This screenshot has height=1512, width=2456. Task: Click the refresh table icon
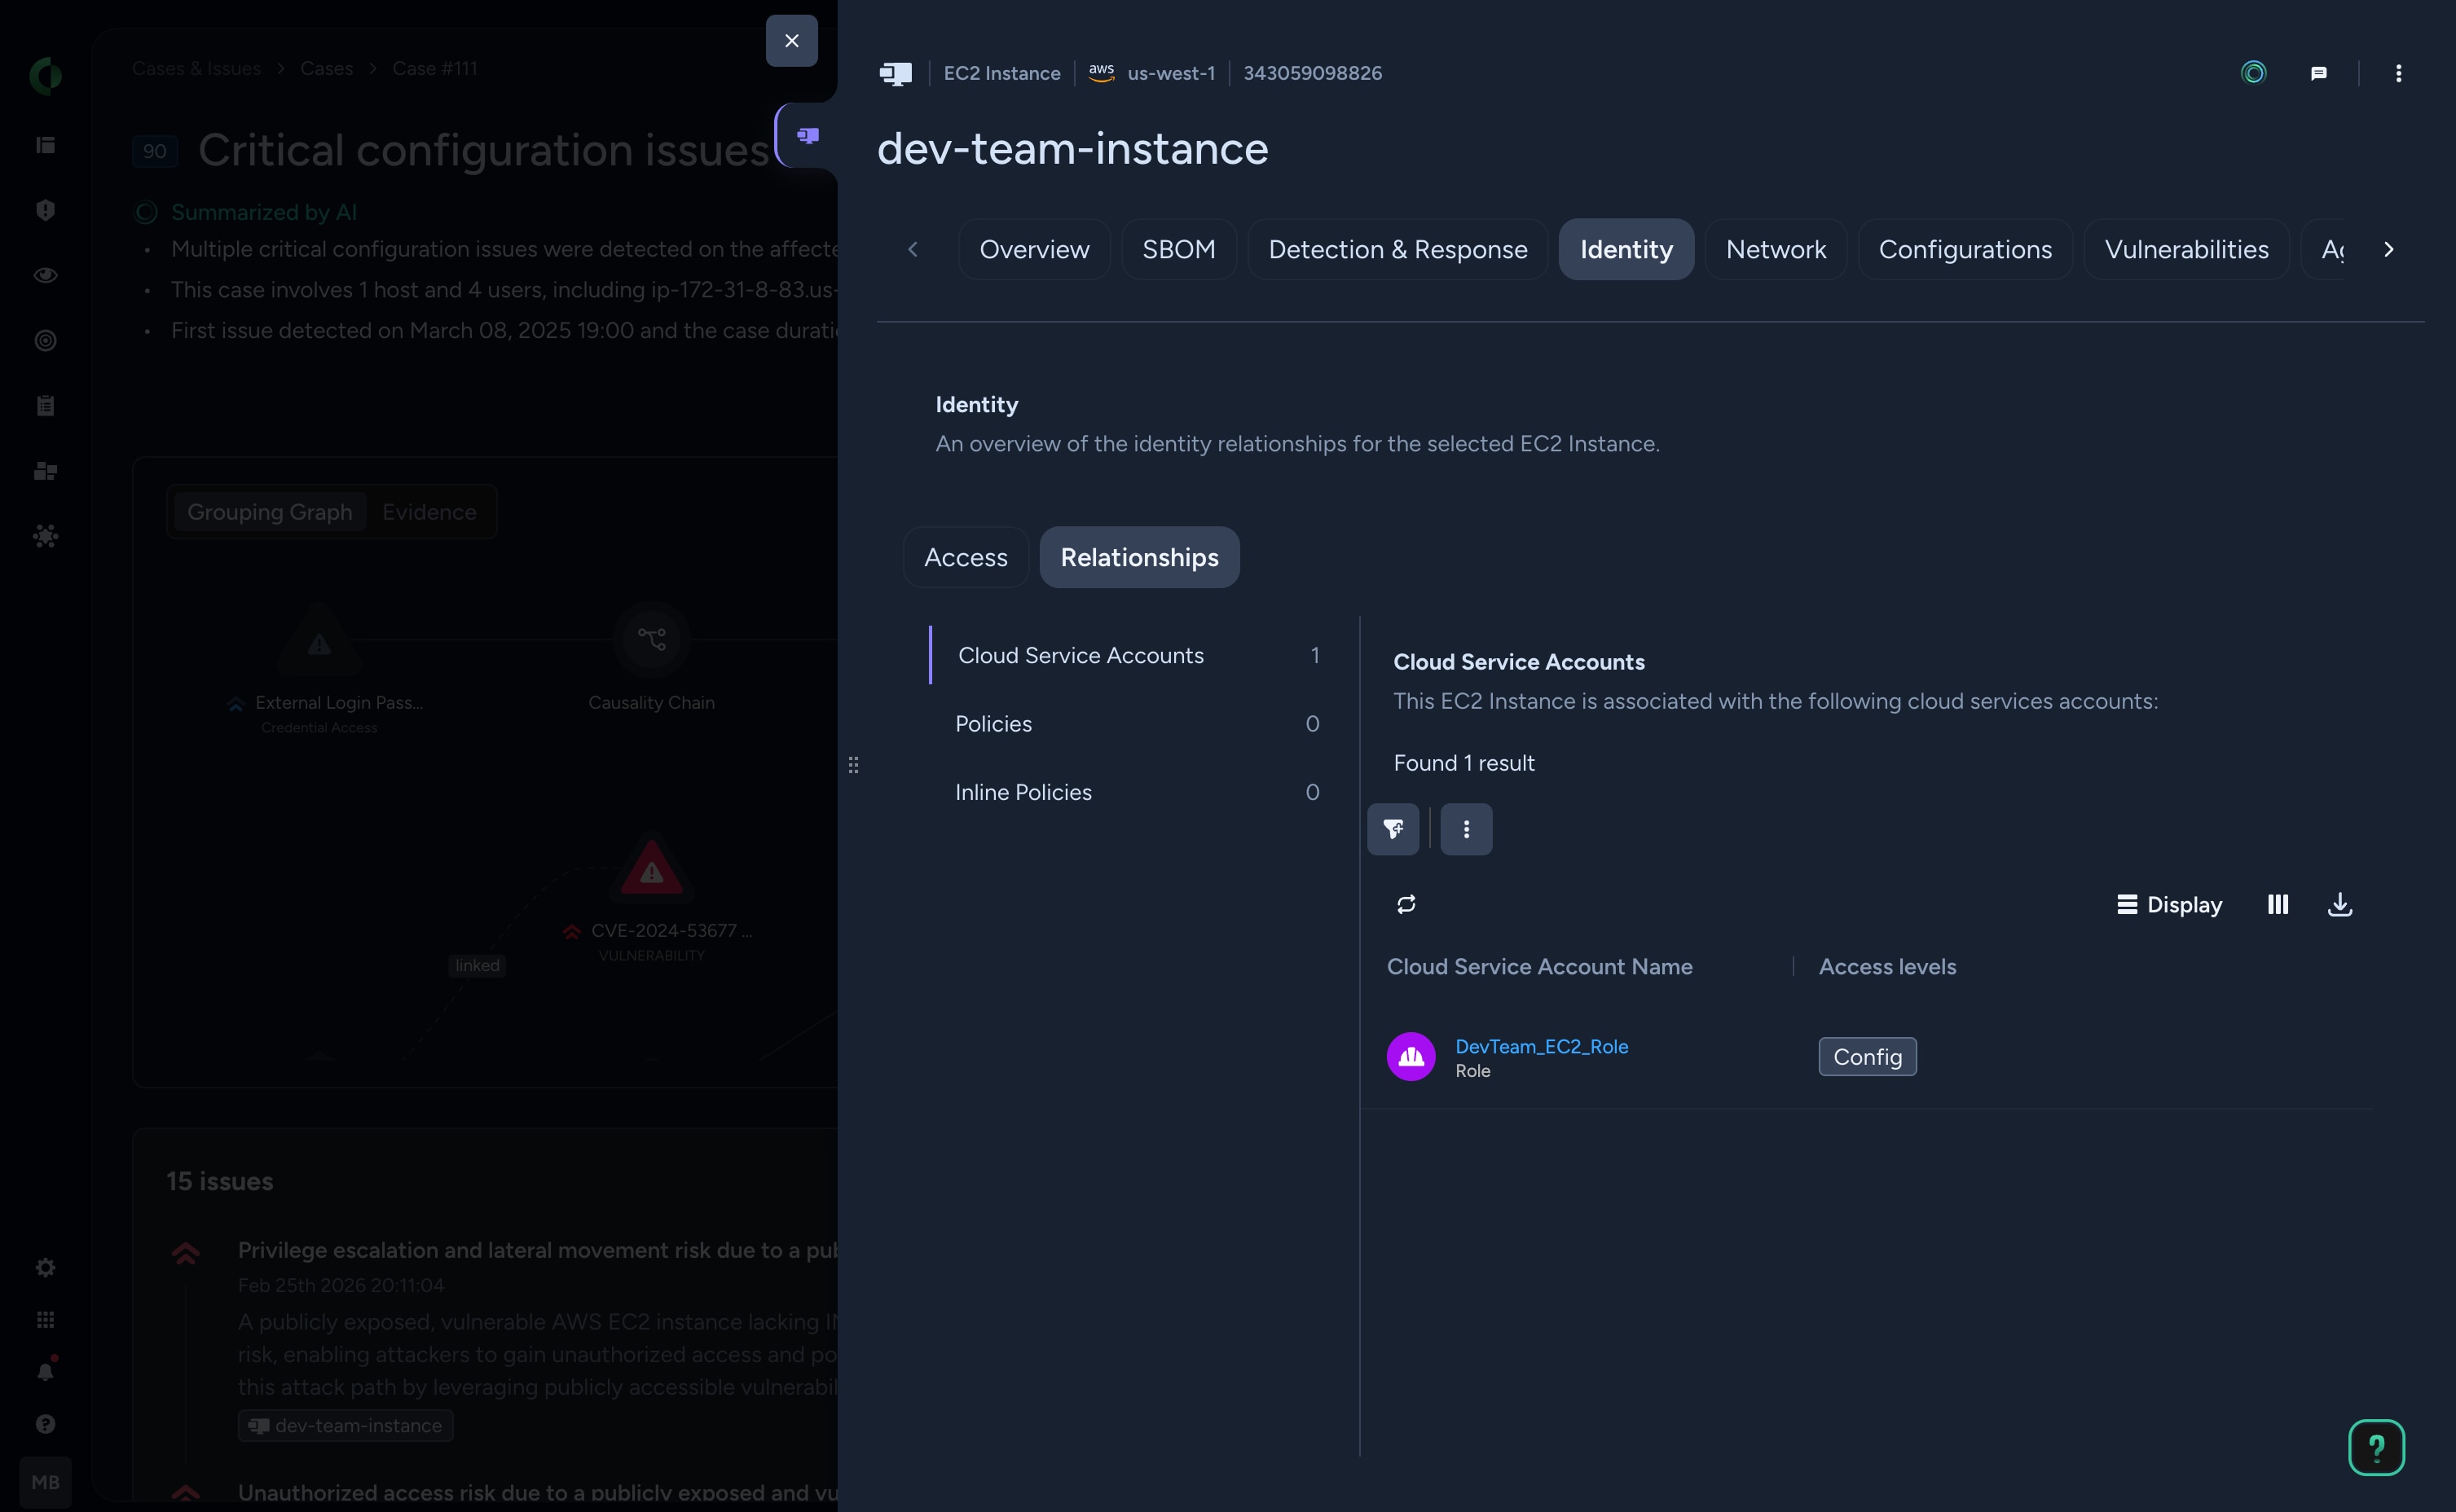(x=1406, y=904)
